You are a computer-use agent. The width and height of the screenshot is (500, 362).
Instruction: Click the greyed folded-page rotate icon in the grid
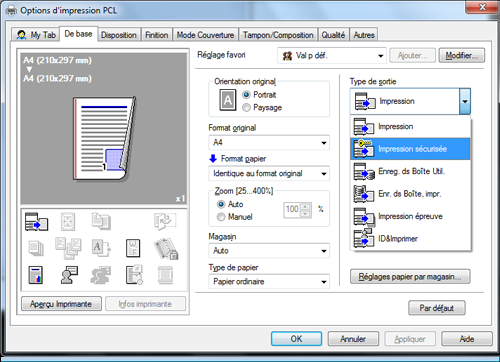tap(165, 221)
